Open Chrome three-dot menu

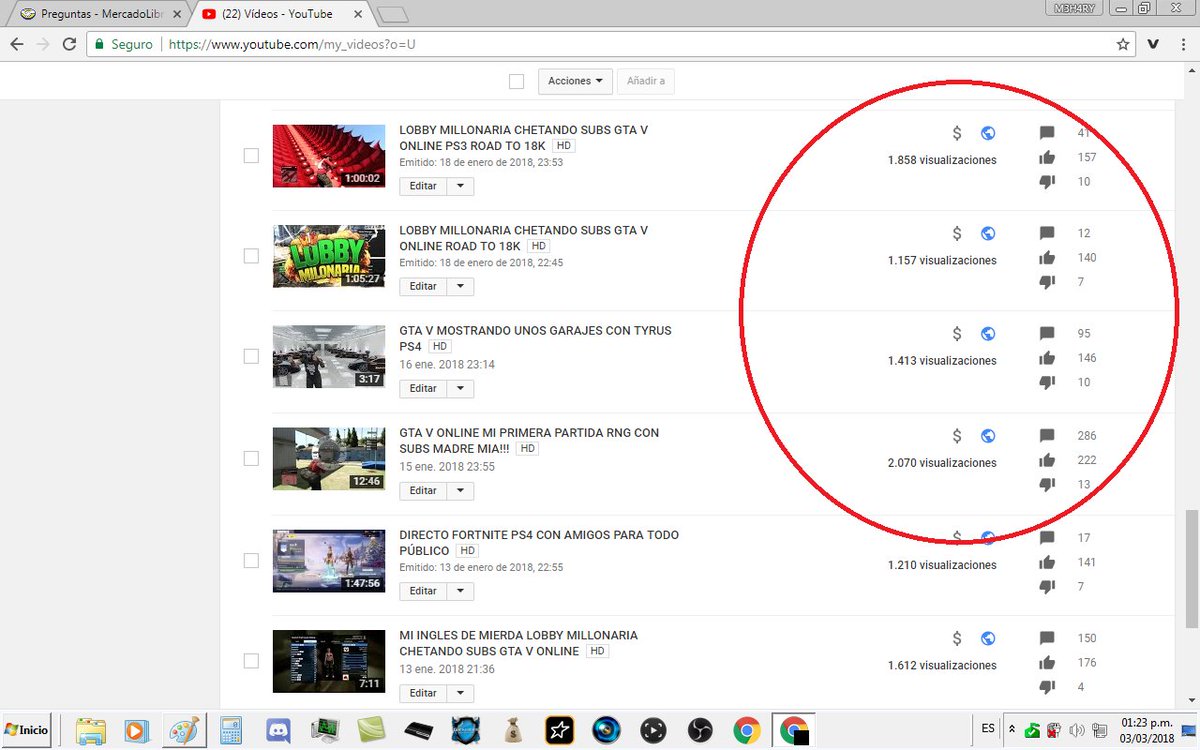[1183, 44]
